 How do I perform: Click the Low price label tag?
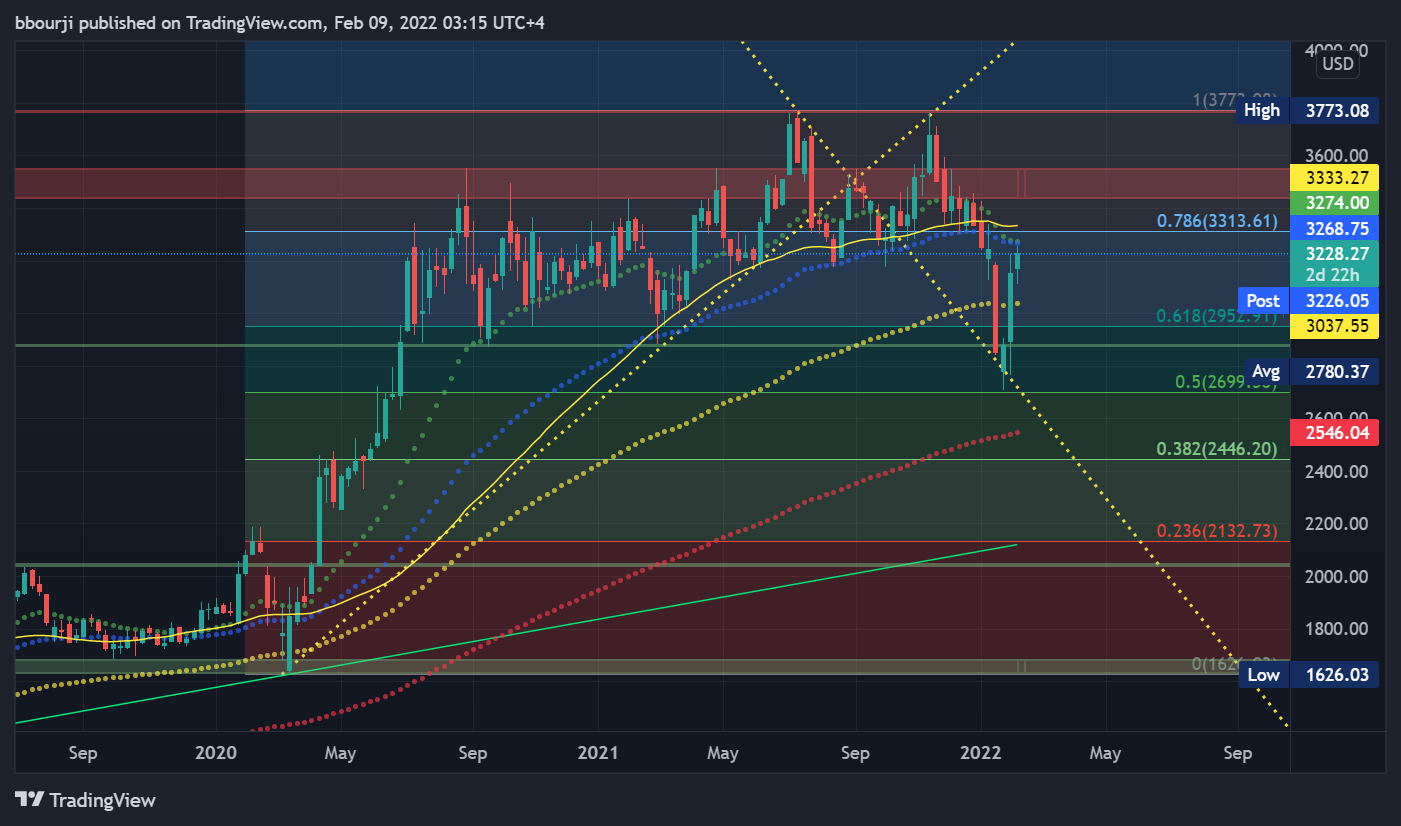(1263, 675)
